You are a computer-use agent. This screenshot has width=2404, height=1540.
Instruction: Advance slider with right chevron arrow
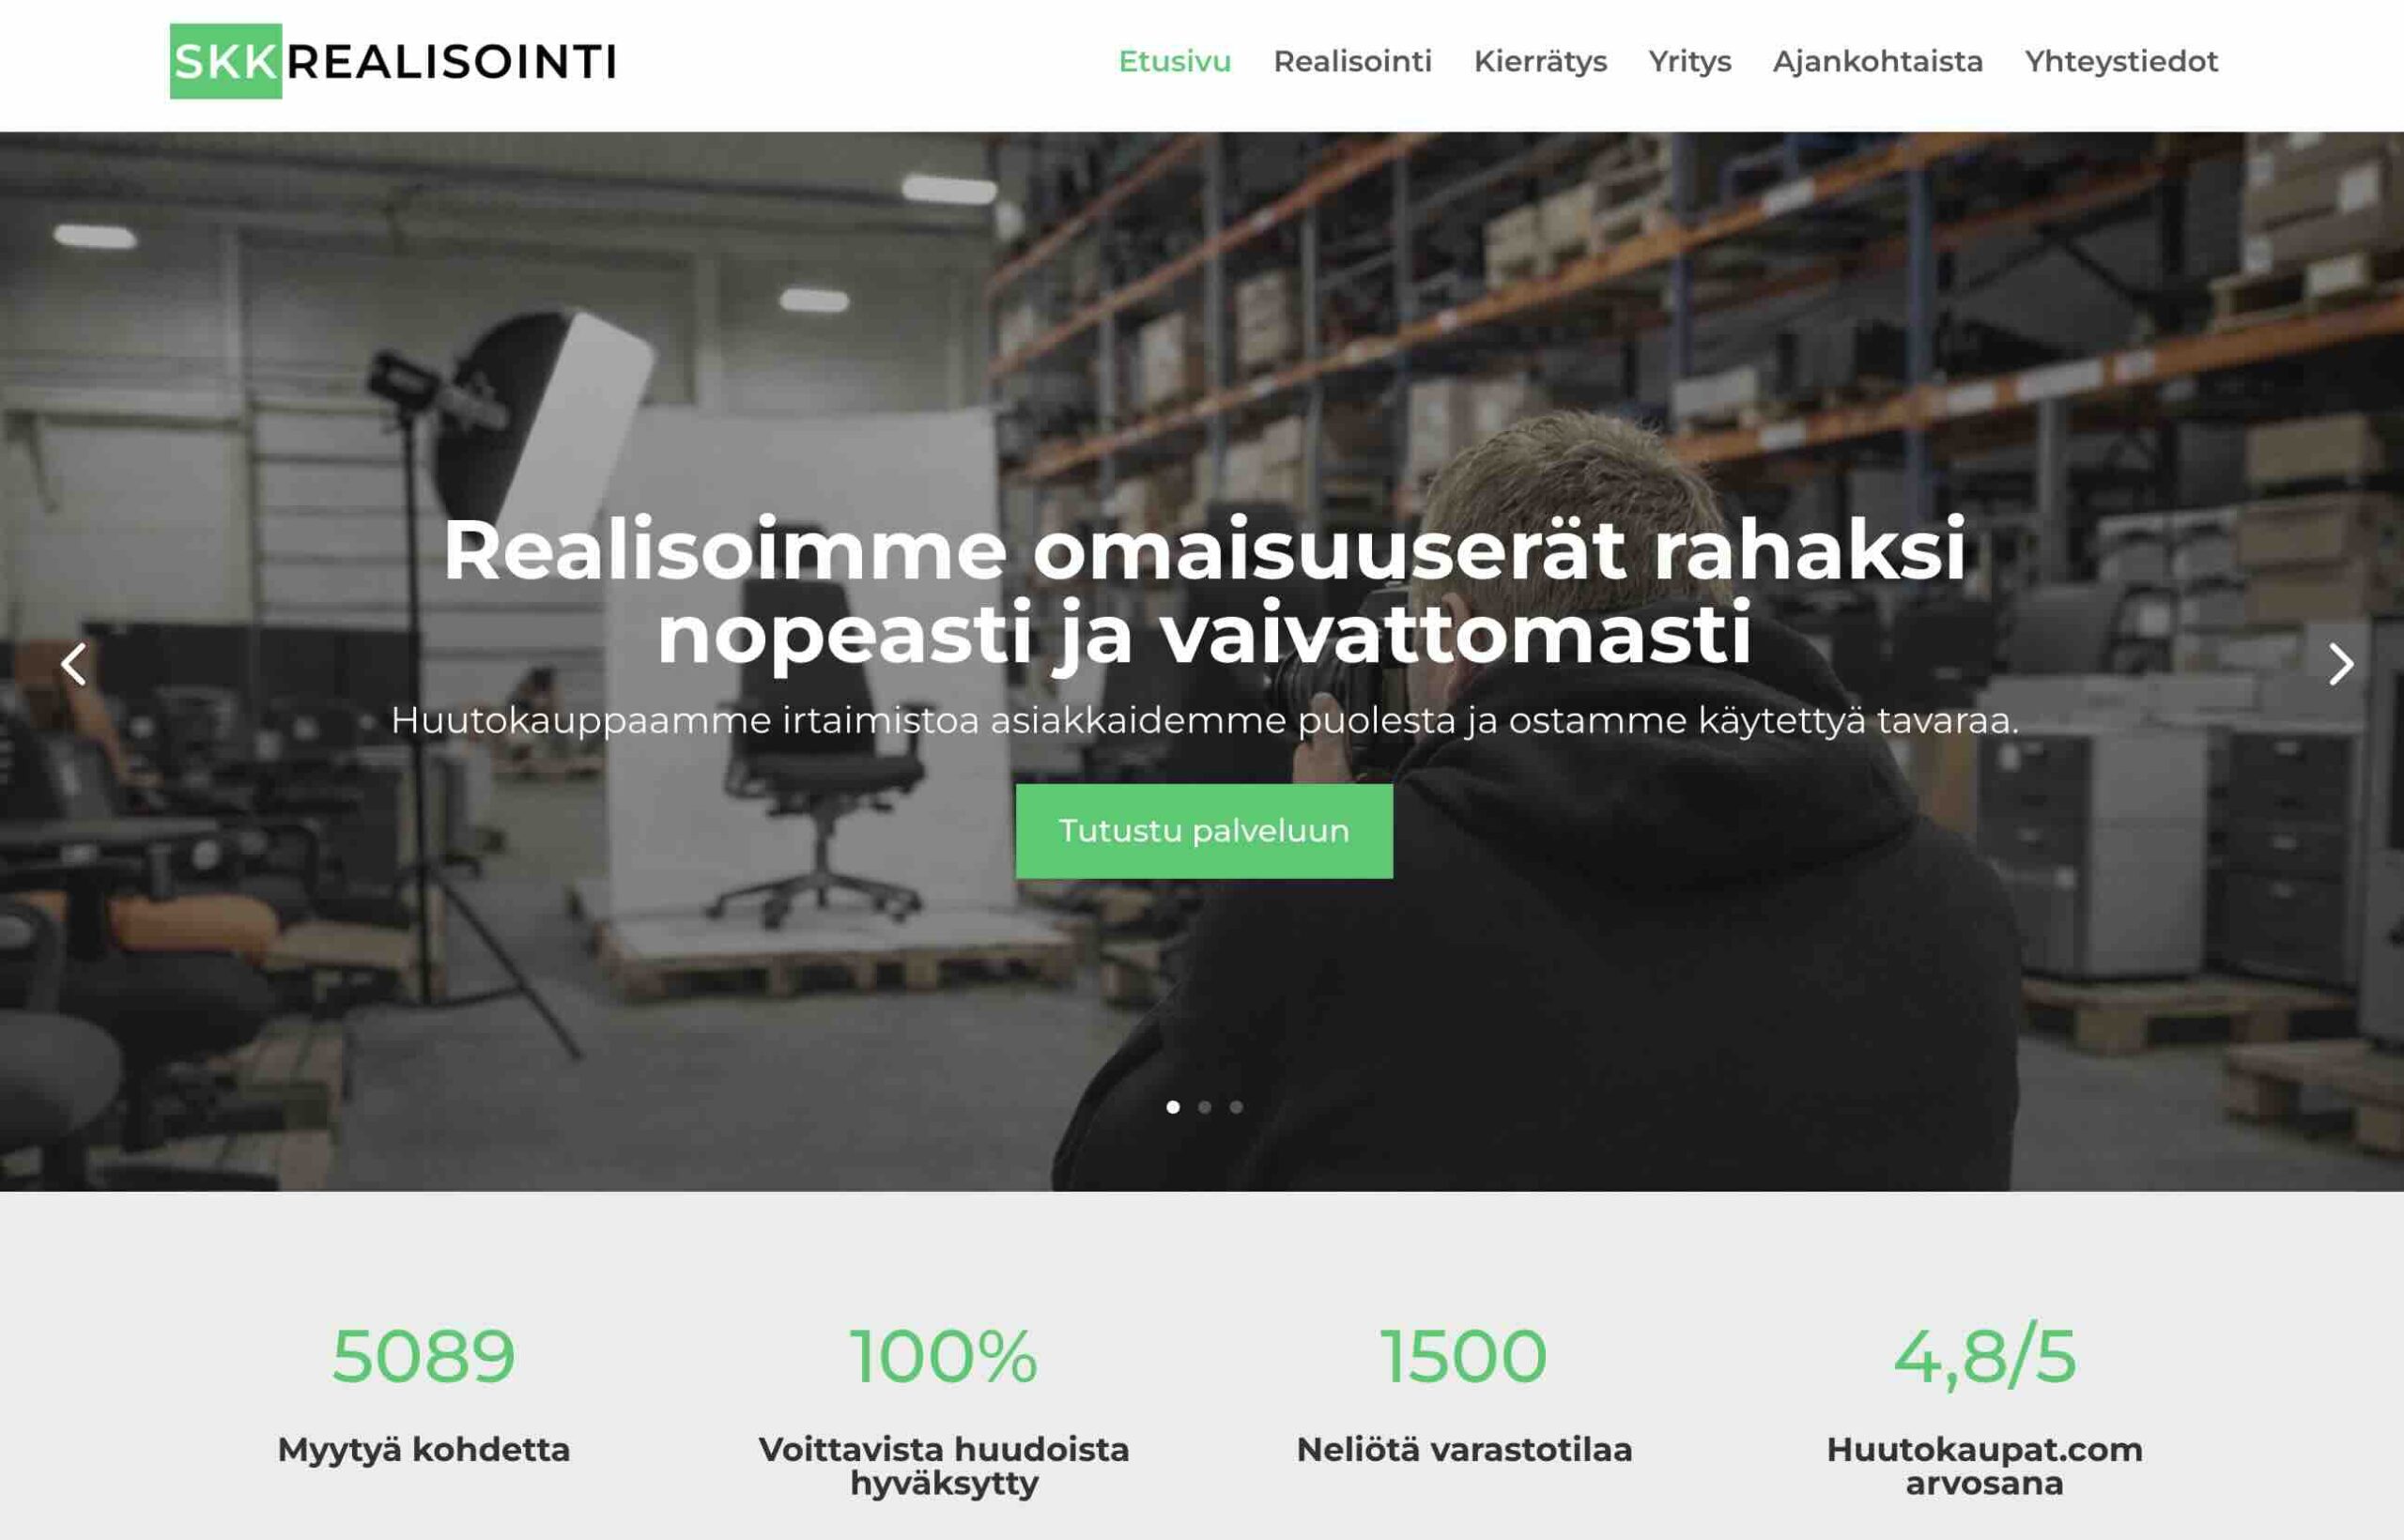tap(2340, 664)
